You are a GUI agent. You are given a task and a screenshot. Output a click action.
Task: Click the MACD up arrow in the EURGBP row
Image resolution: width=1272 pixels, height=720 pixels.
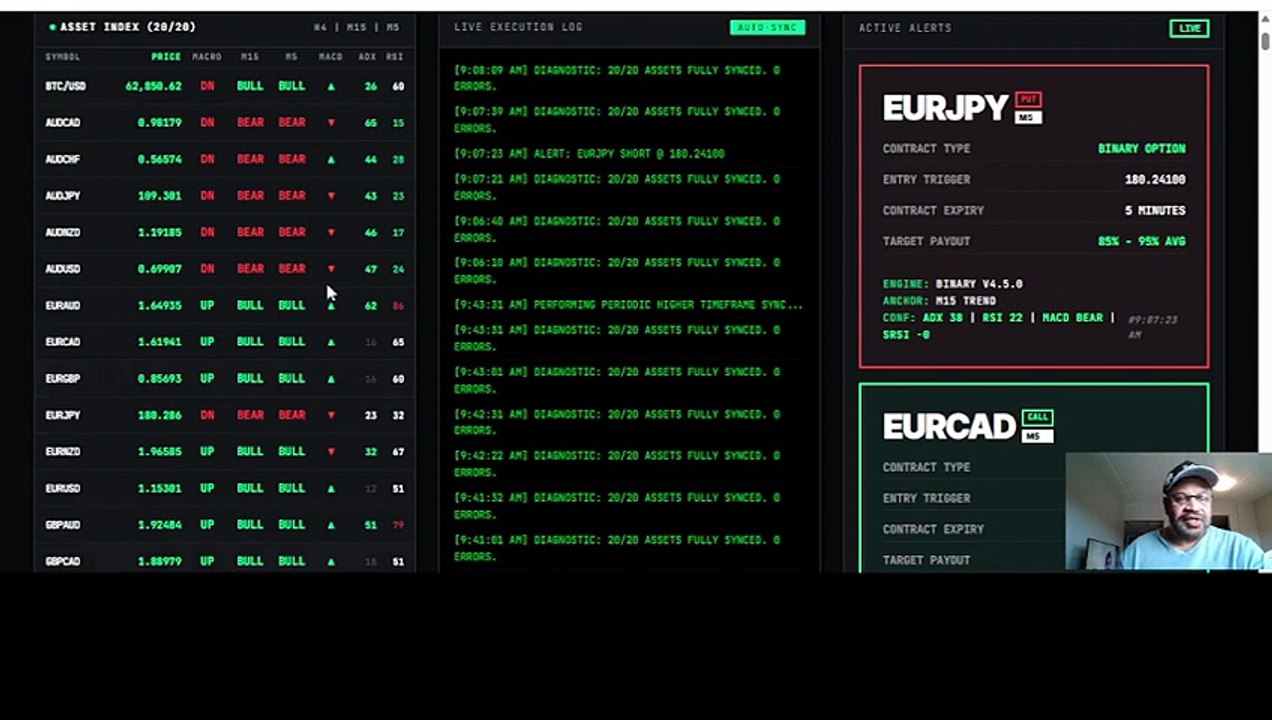point(331,379)
